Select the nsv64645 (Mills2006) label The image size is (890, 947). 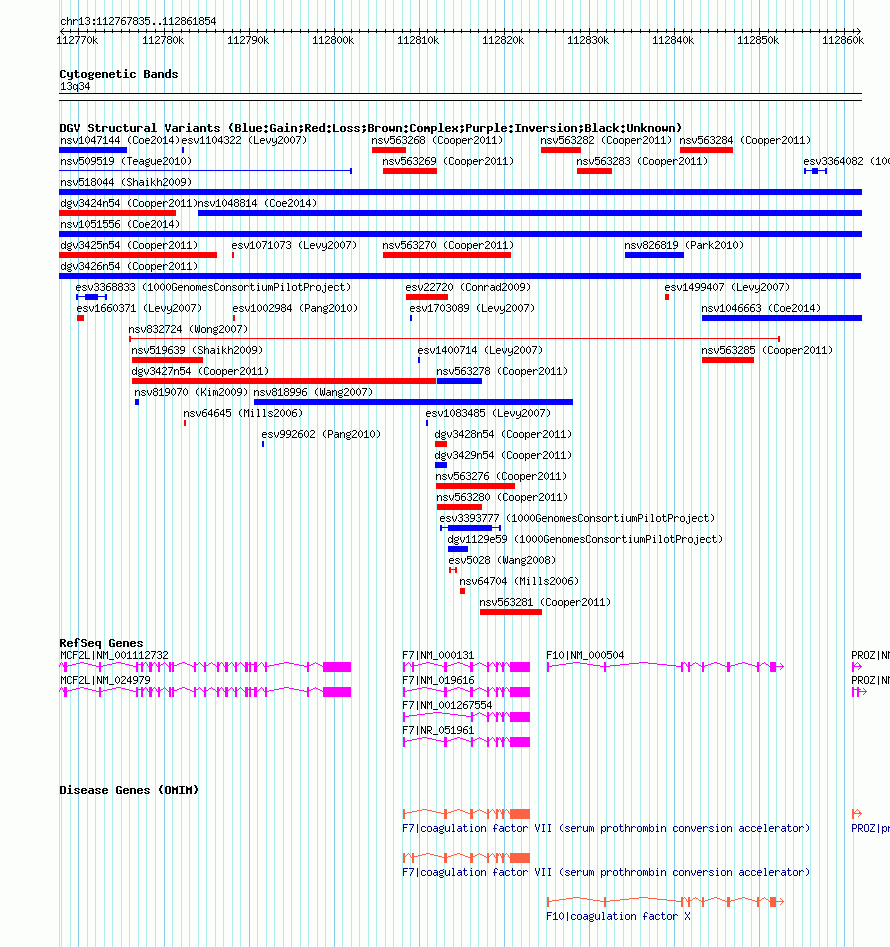[x=243, y=414]
